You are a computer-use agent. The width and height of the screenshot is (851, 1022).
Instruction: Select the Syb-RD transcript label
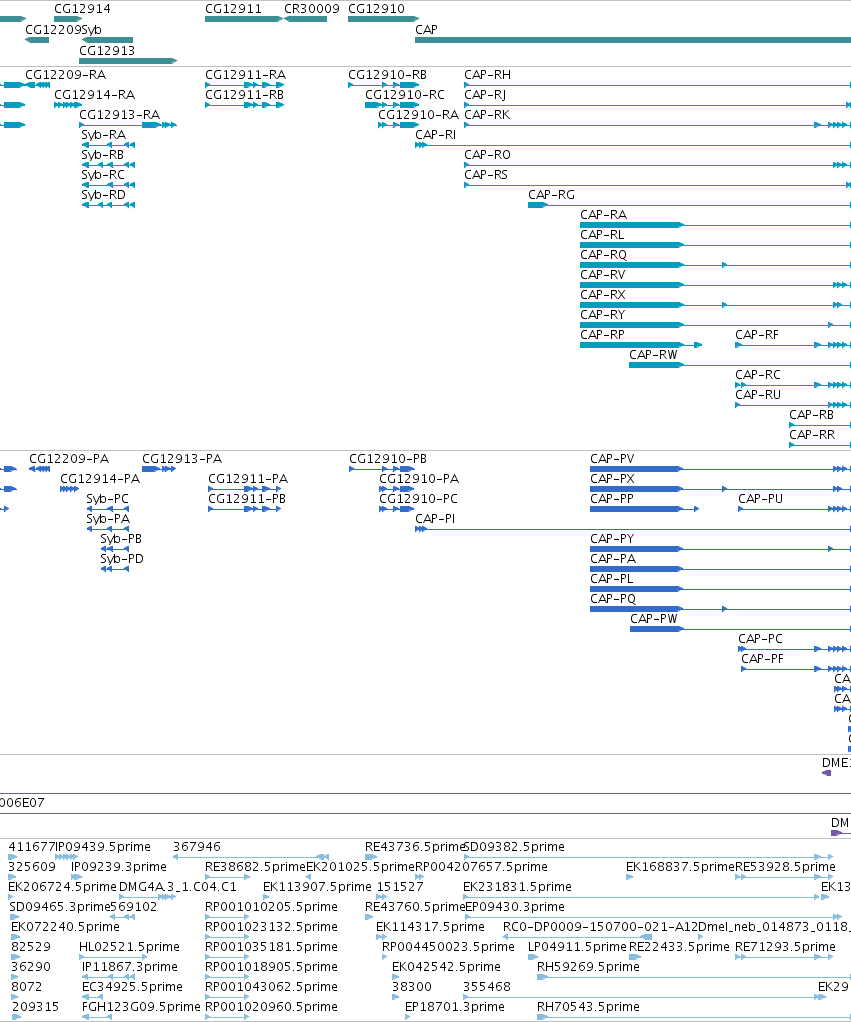point(103,194)
